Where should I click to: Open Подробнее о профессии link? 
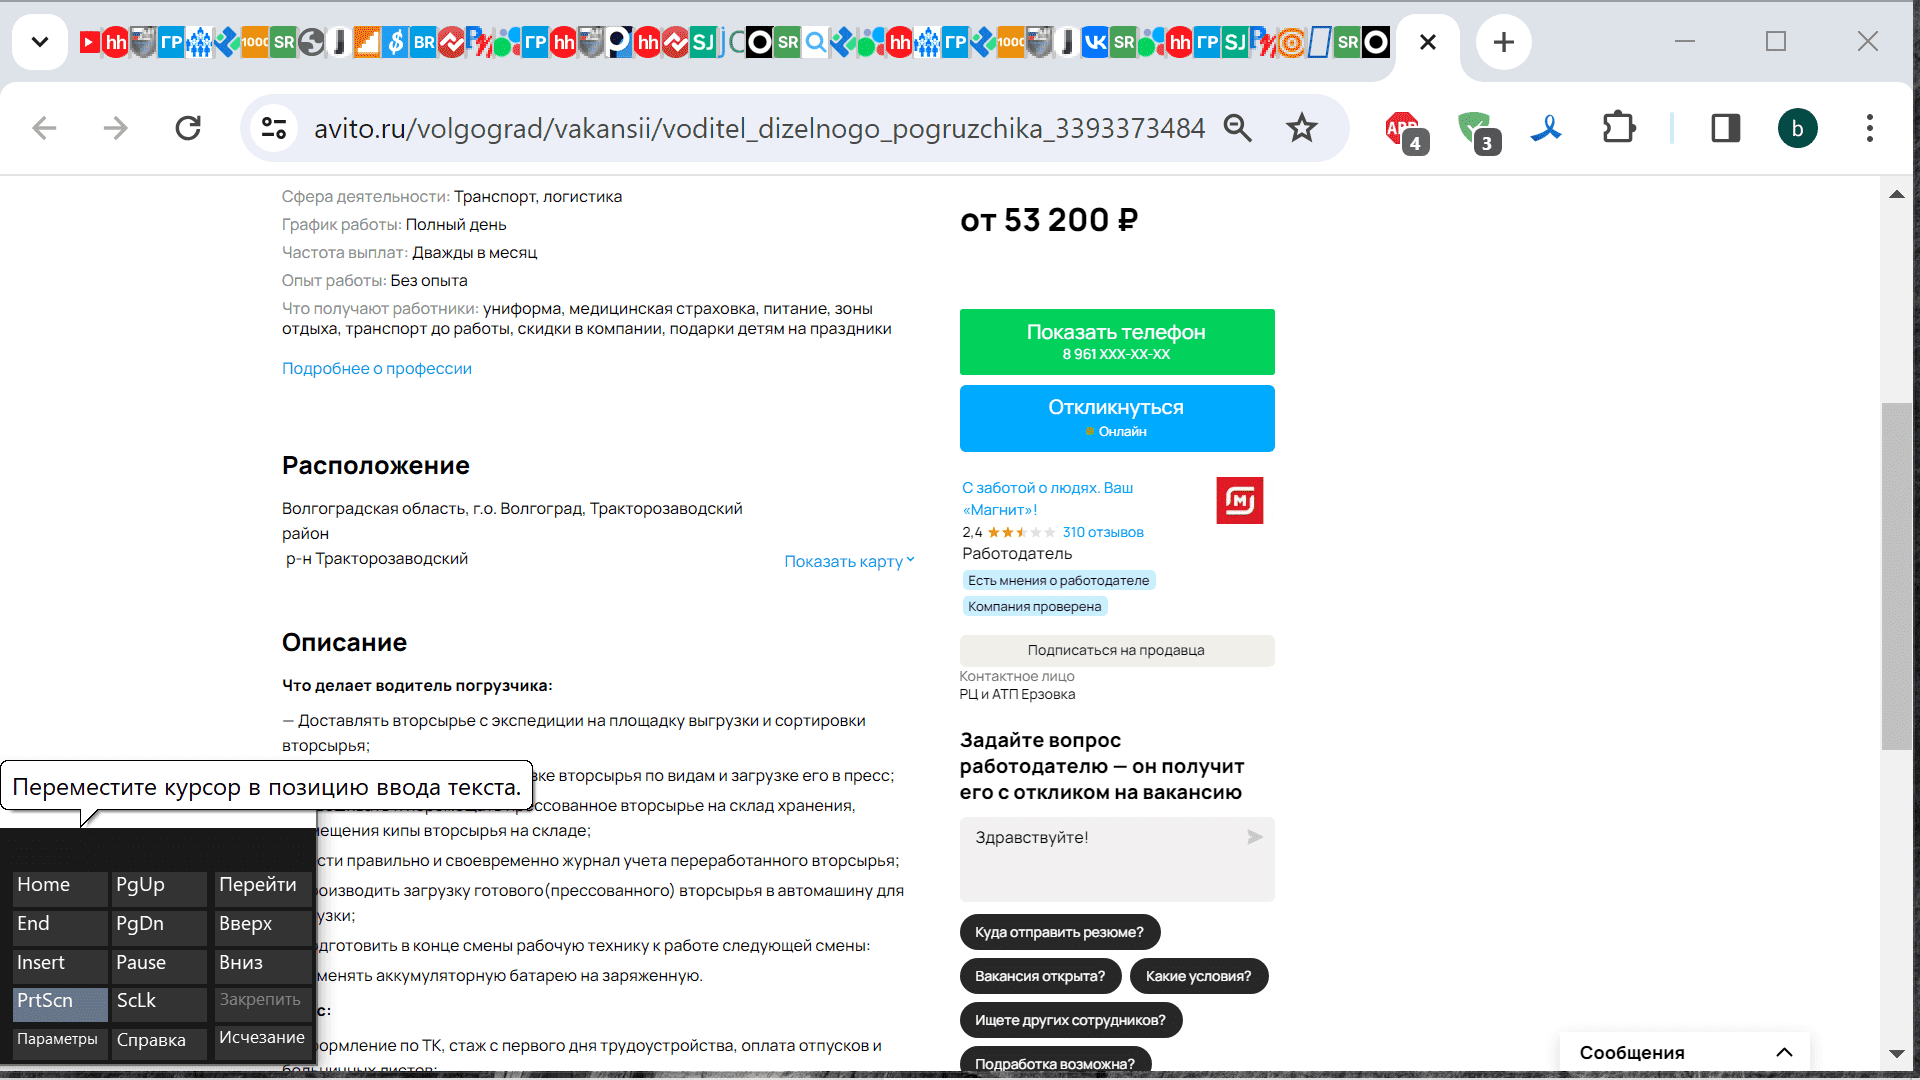pos(376,368)
